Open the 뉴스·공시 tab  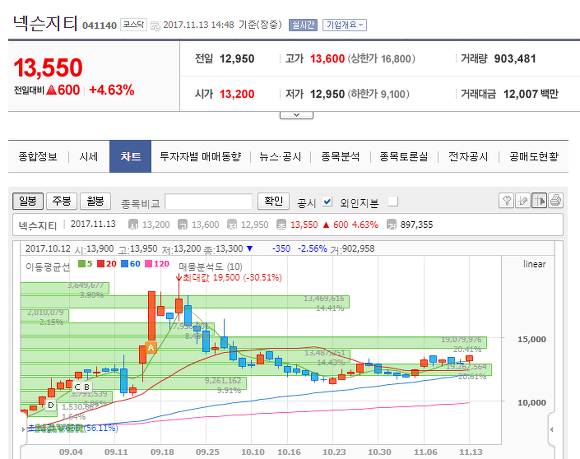tap(280, 156)
